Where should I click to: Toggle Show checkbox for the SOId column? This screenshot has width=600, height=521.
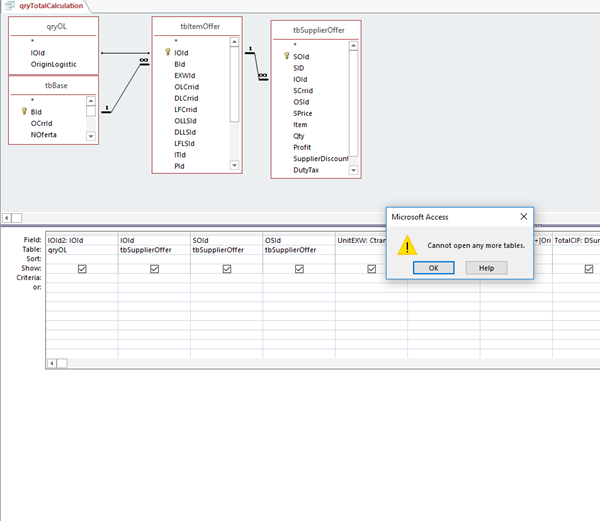pos(227,269)
